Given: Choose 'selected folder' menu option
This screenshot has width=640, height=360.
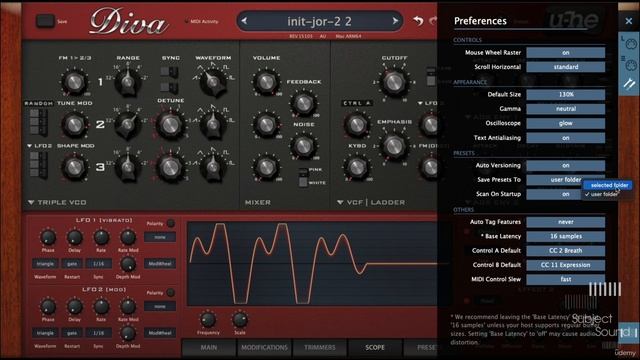Looking at the screenshot, I should click(x=608, y=185).
